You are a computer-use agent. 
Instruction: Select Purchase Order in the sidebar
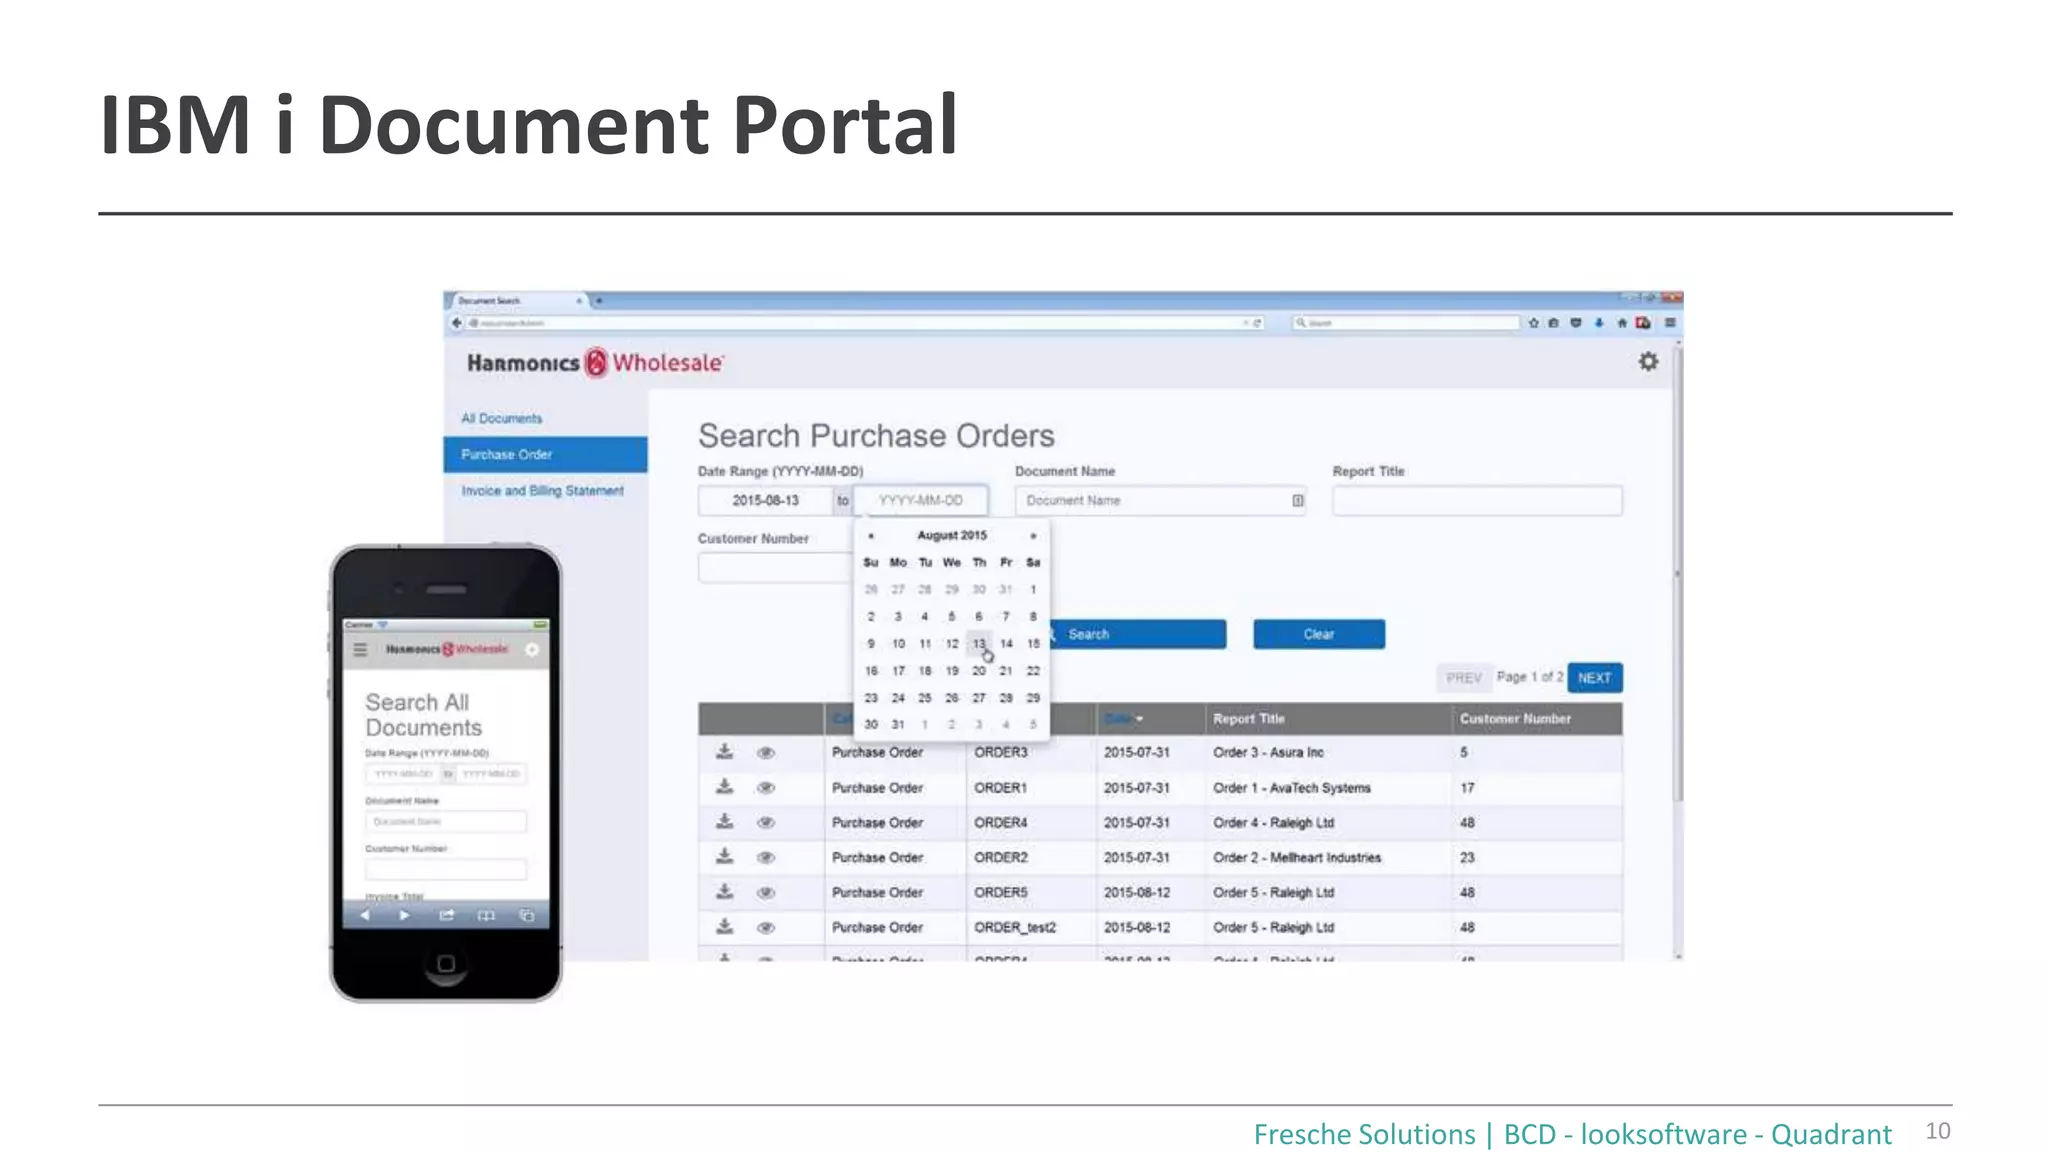point(545,454)
